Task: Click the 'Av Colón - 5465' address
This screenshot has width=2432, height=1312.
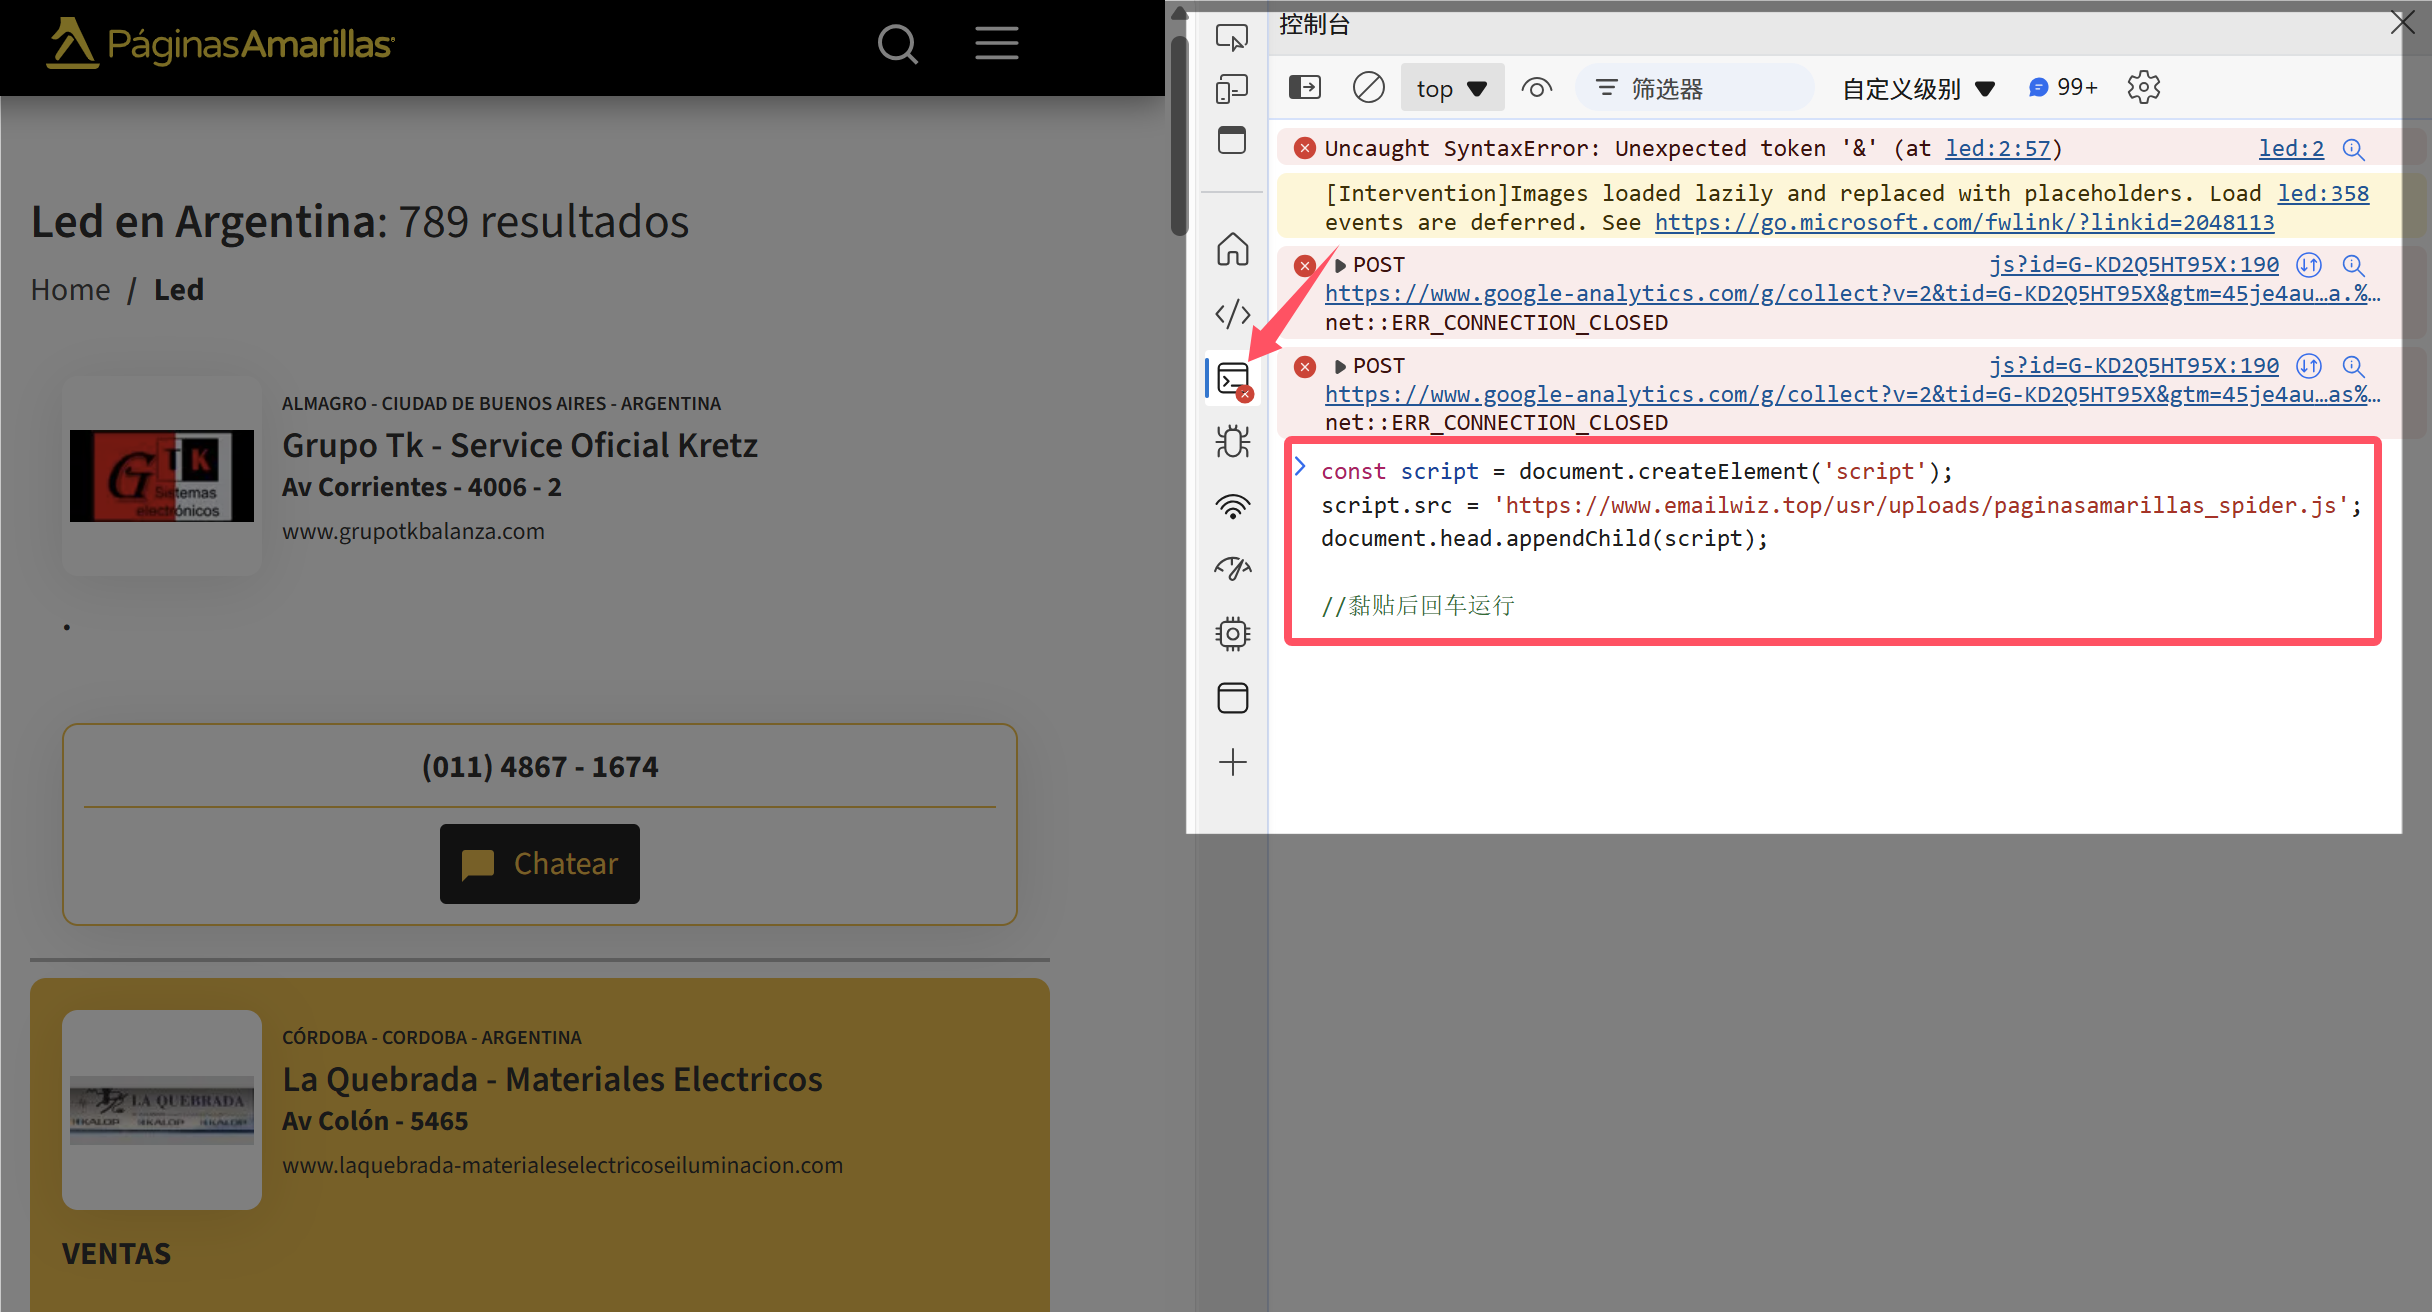Action: (375, 1121)
